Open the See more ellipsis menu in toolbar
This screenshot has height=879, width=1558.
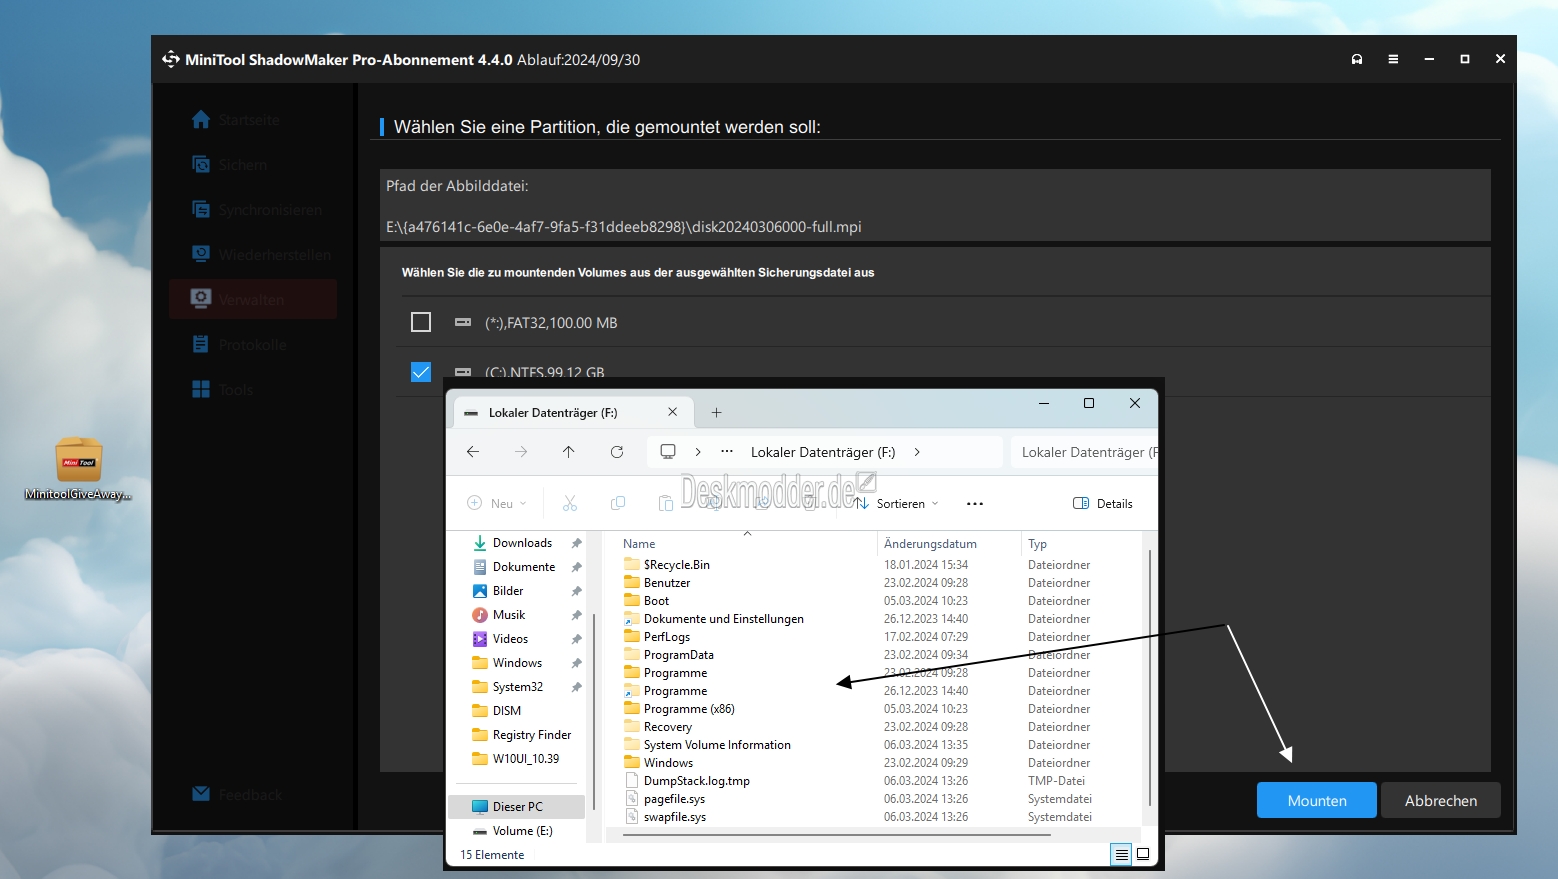click(975, 503)
